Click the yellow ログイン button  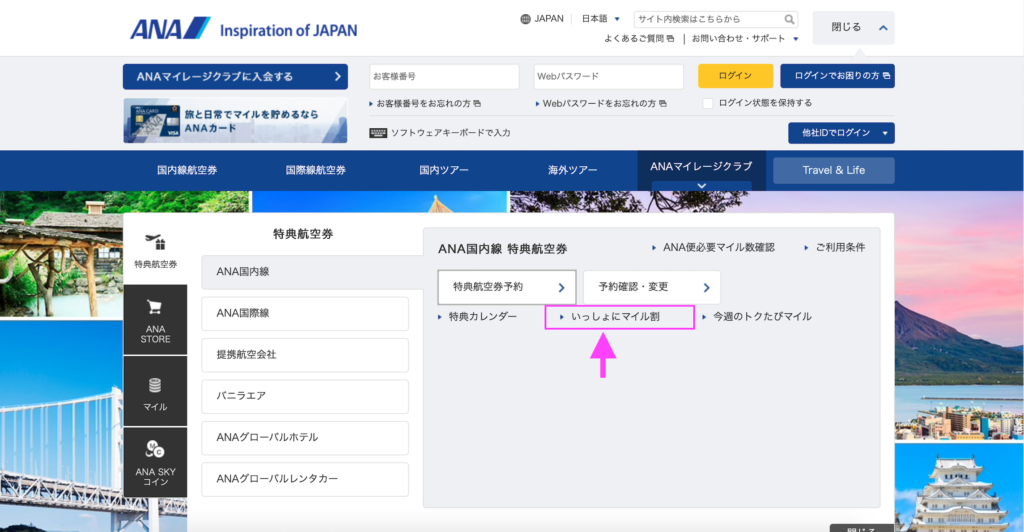point(735,76)
